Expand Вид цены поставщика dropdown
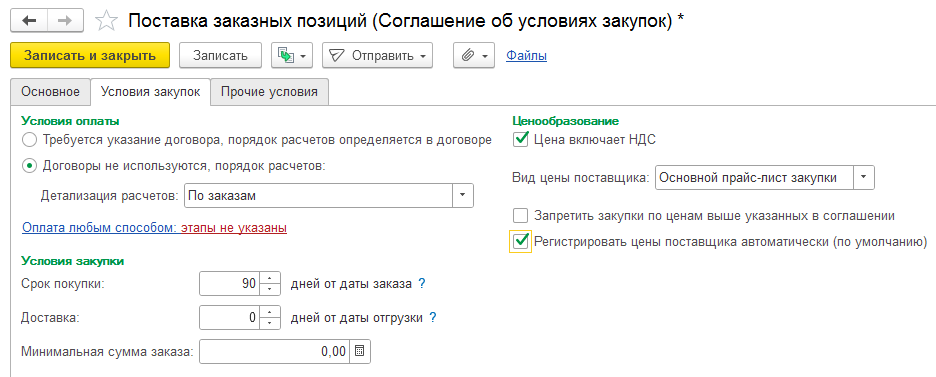Image resolution: width=936 pixels, height=377 pixels. (864, 178)
